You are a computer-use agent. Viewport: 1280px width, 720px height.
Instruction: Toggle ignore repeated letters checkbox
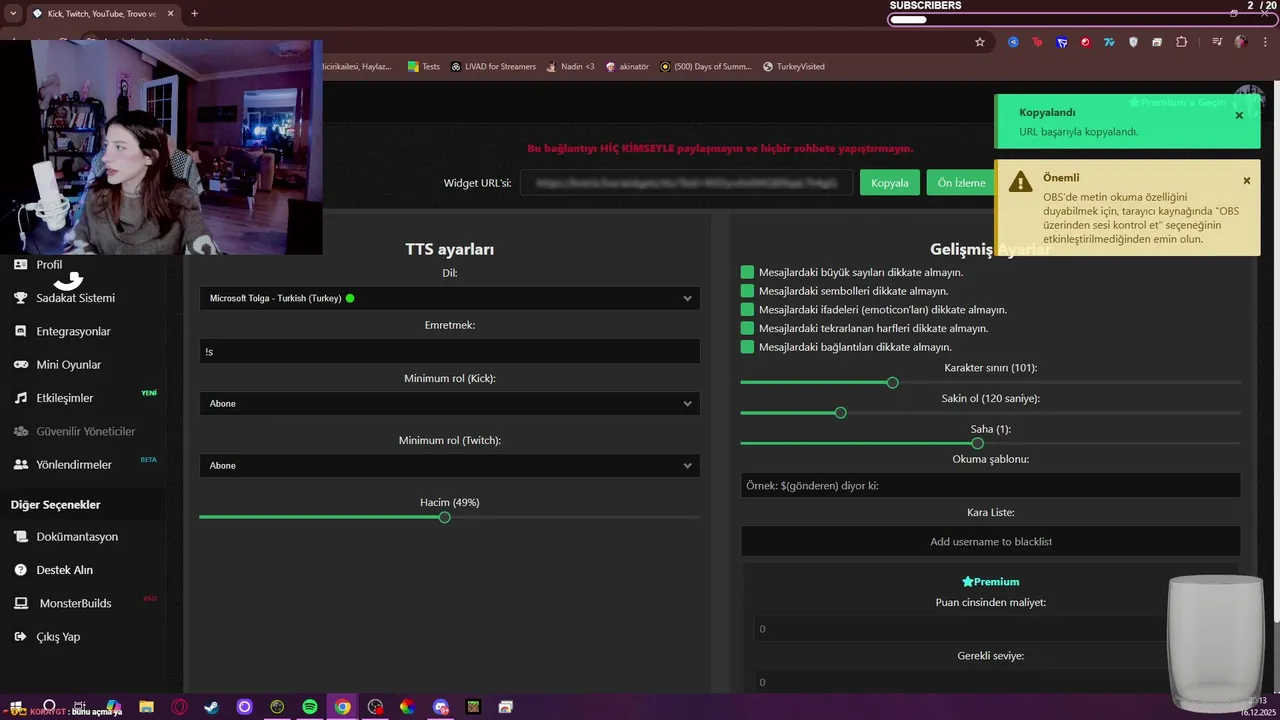click(x=747, y=328)
